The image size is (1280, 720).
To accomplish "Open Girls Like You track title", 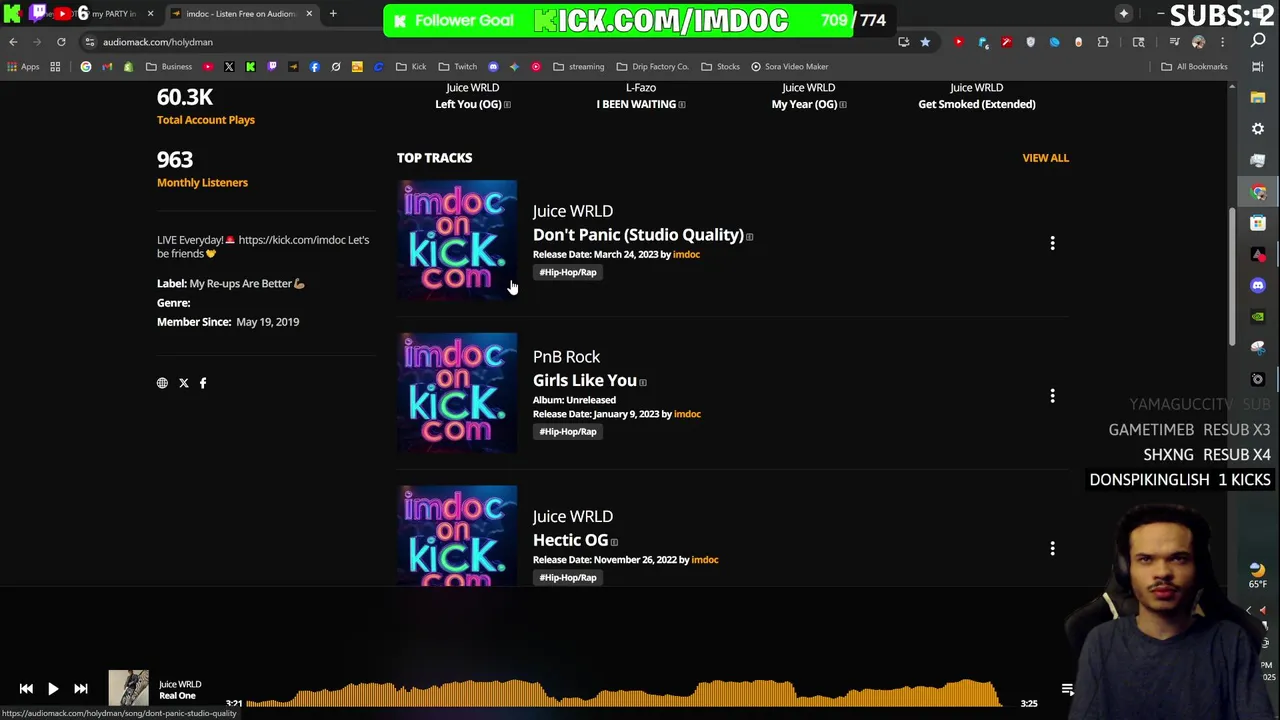I will pos(585,380).
